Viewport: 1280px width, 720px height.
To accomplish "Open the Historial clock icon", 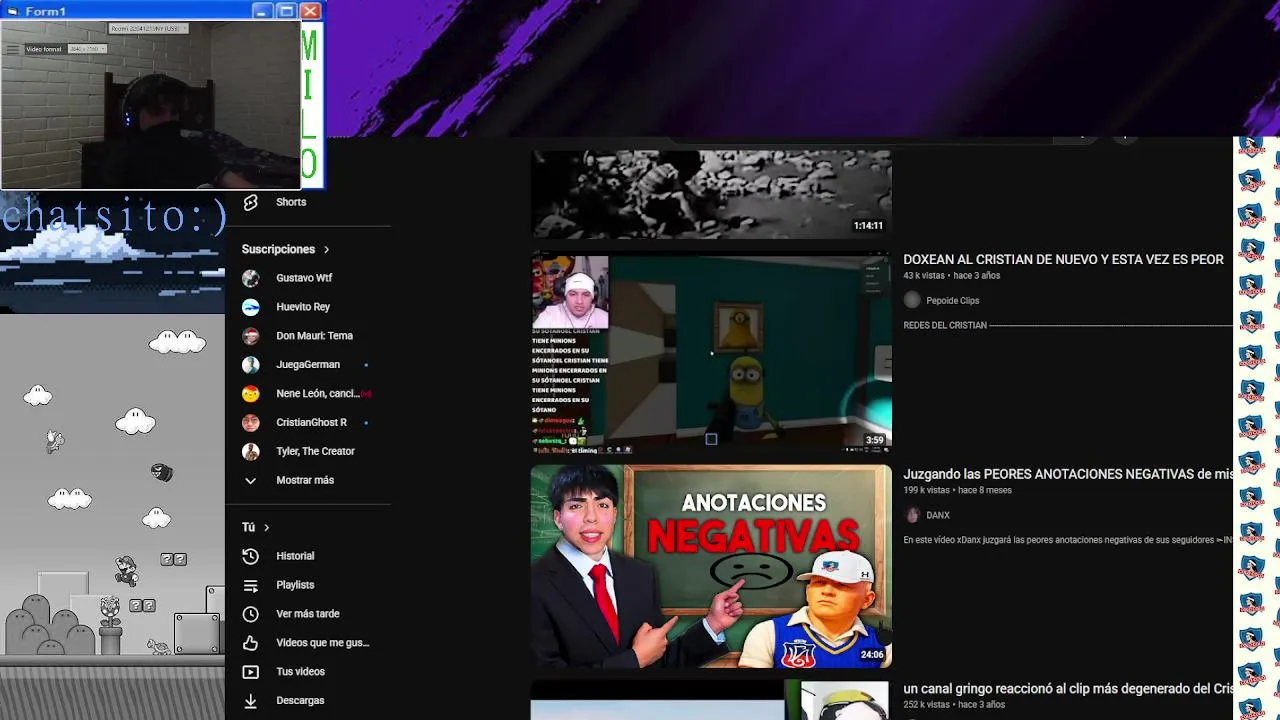I will (x=251, y=556).
